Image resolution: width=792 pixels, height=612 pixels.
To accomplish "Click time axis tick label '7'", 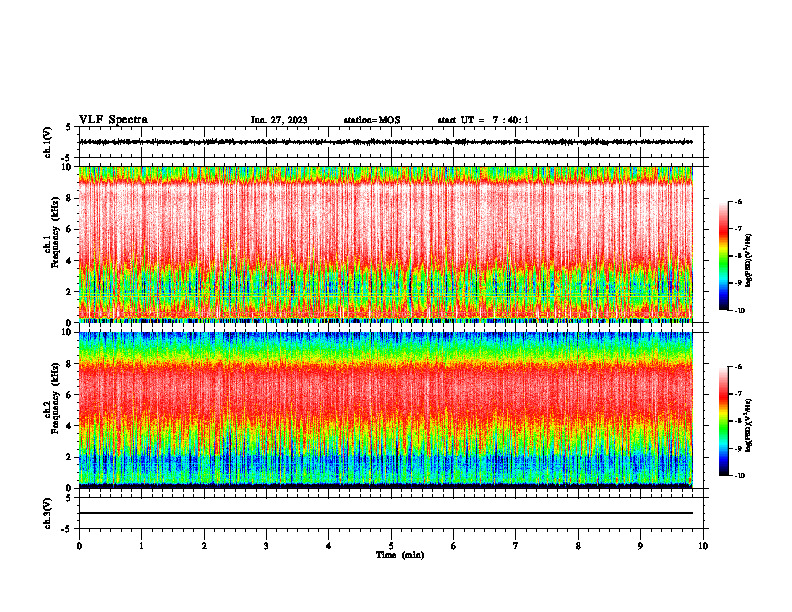I will point(516,546).
